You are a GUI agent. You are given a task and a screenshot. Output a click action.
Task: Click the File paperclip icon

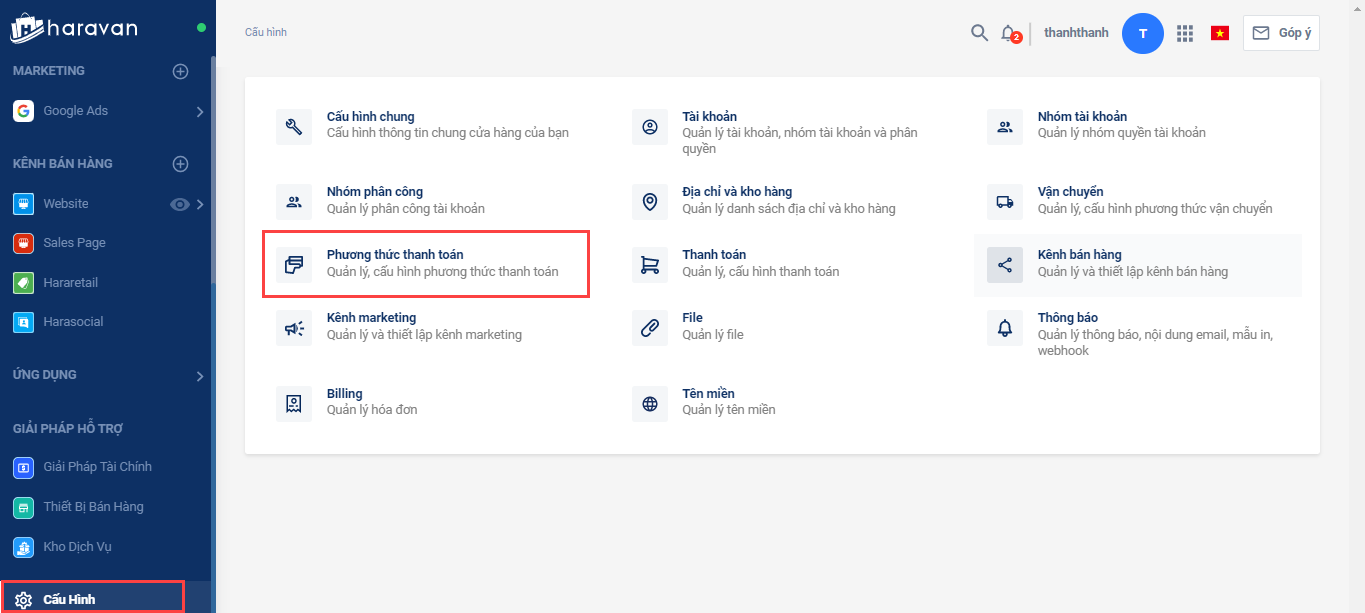tap(650, 328)
